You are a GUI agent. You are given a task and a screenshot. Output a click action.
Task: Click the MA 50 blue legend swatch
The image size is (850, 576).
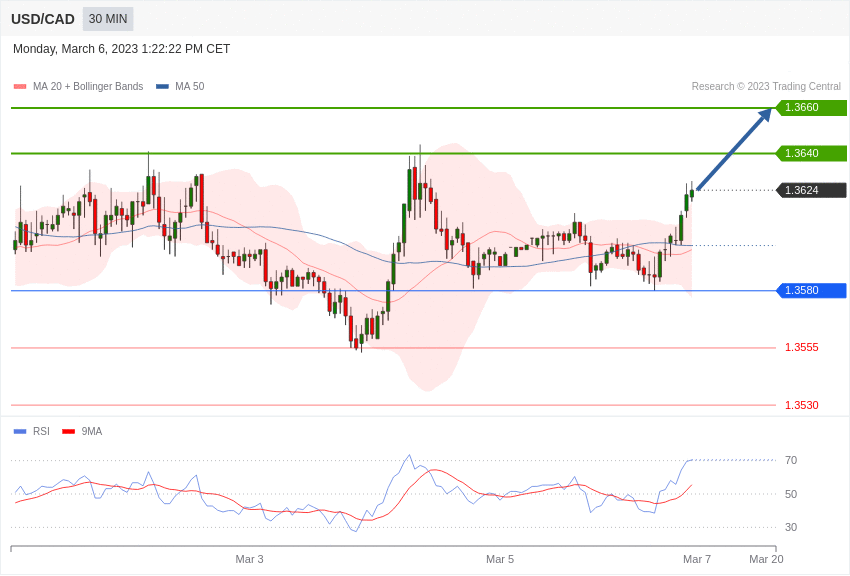(x=162, y=86)
